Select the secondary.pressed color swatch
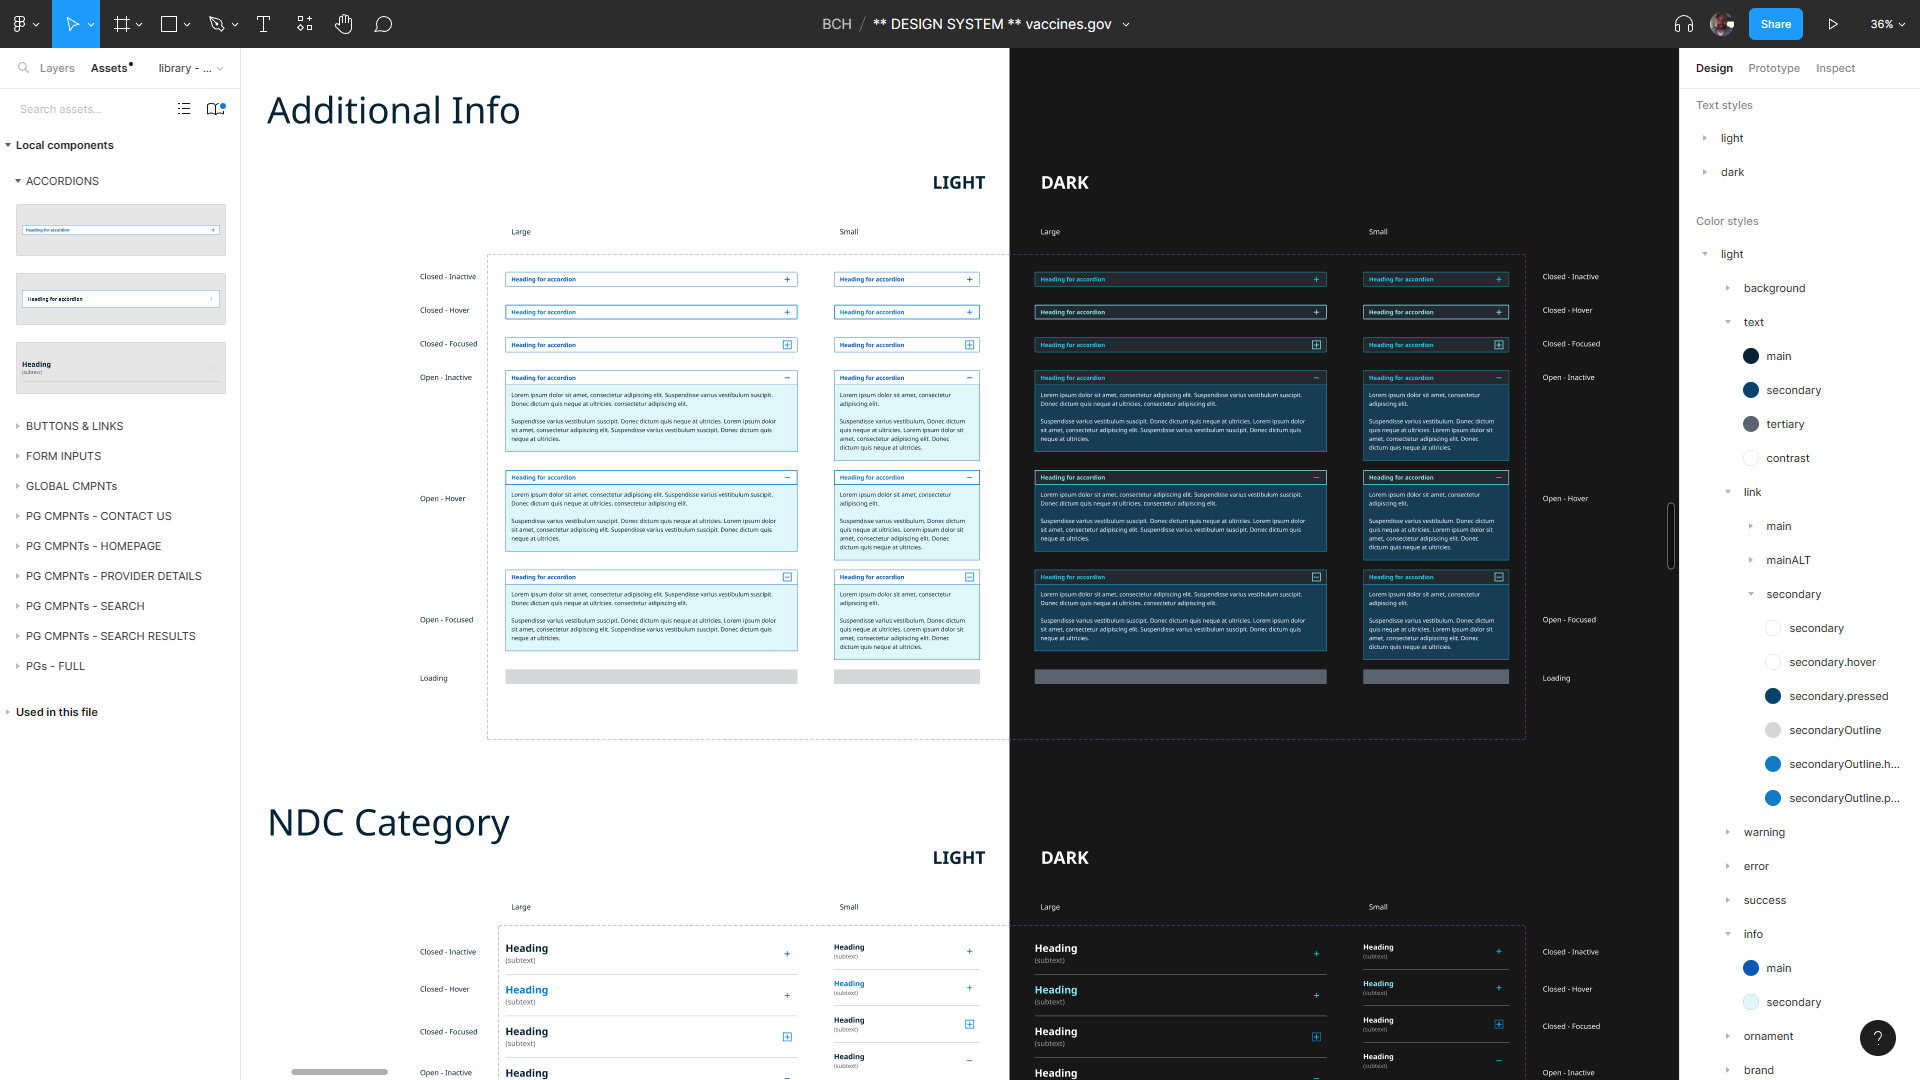Screen dimensions: 1920x1080 1773,696
